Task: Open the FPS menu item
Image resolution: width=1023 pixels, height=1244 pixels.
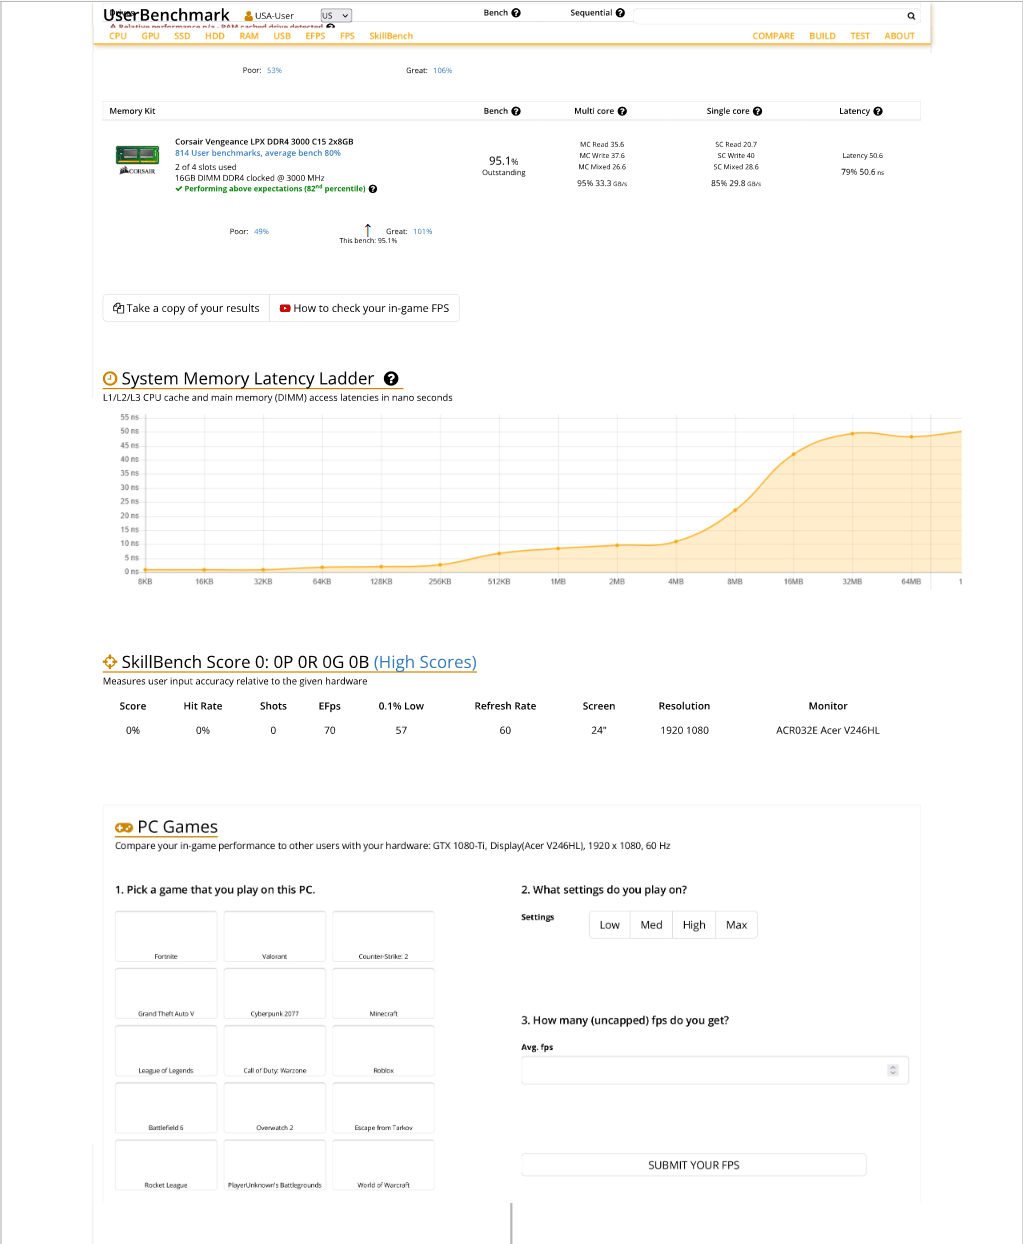Action: point(347,36)
